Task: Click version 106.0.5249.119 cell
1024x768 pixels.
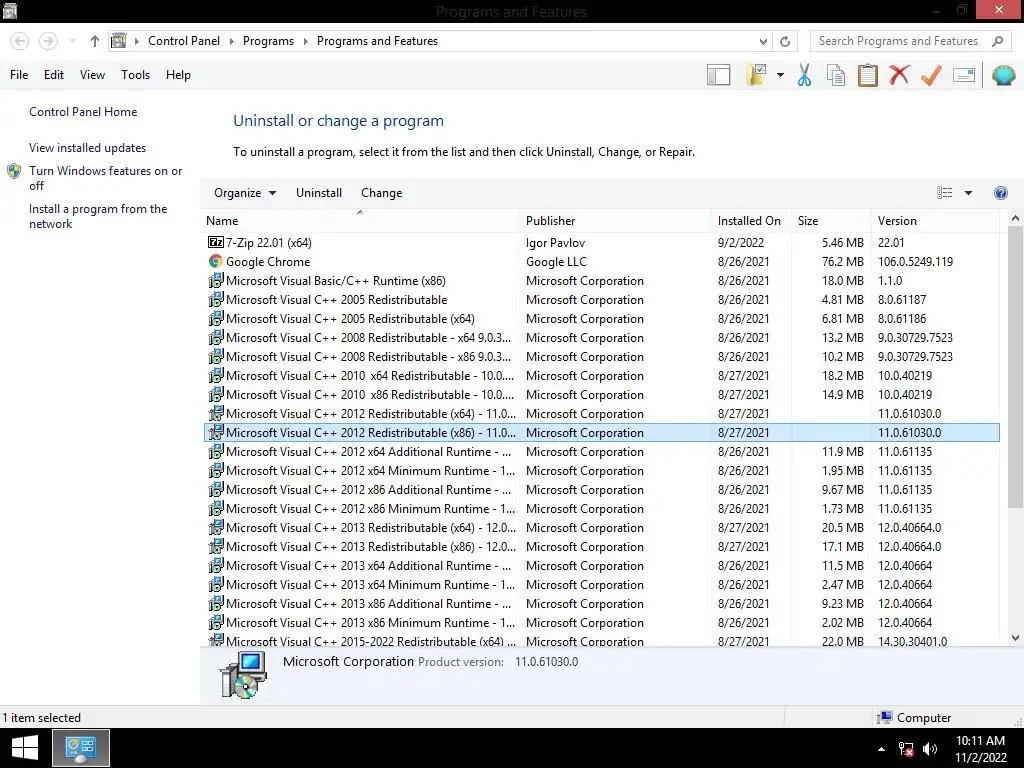Action: point(915,261)
